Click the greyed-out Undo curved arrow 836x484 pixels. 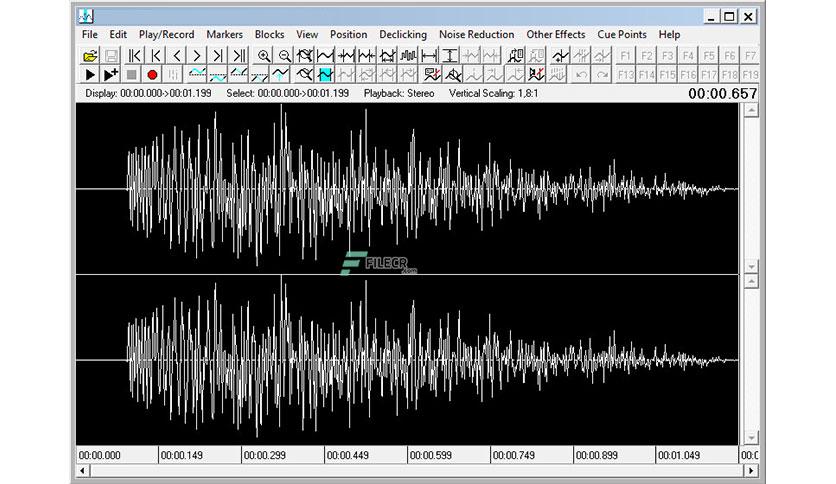(x=581, y=75)
